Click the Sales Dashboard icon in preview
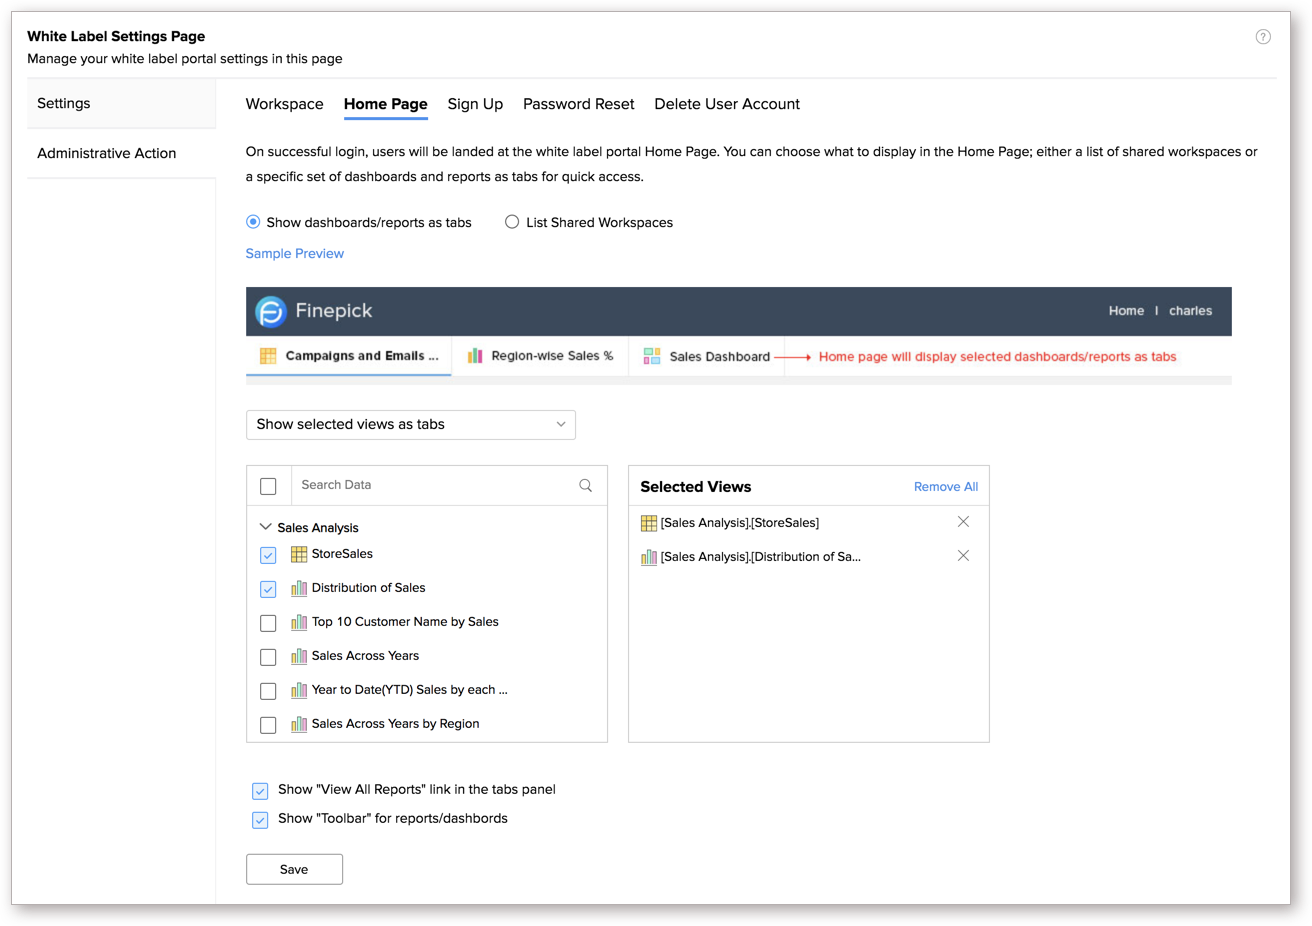The width and height of the screenshot is (1312, 926). [x=653, y=356]
